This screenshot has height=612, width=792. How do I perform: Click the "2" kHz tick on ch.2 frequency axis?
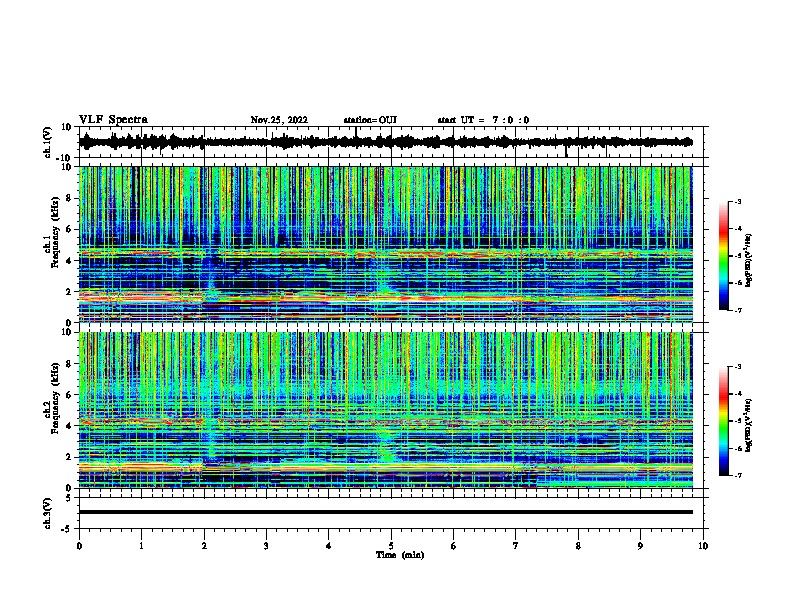(x=70, y=457)
